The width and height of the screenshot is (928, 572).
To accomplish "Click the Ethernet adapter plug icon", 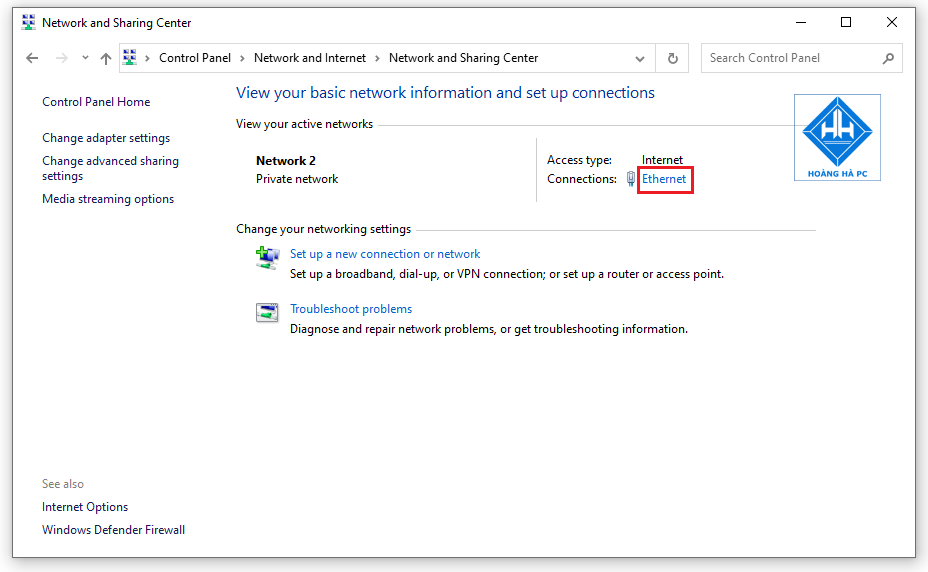I will 631,179.
